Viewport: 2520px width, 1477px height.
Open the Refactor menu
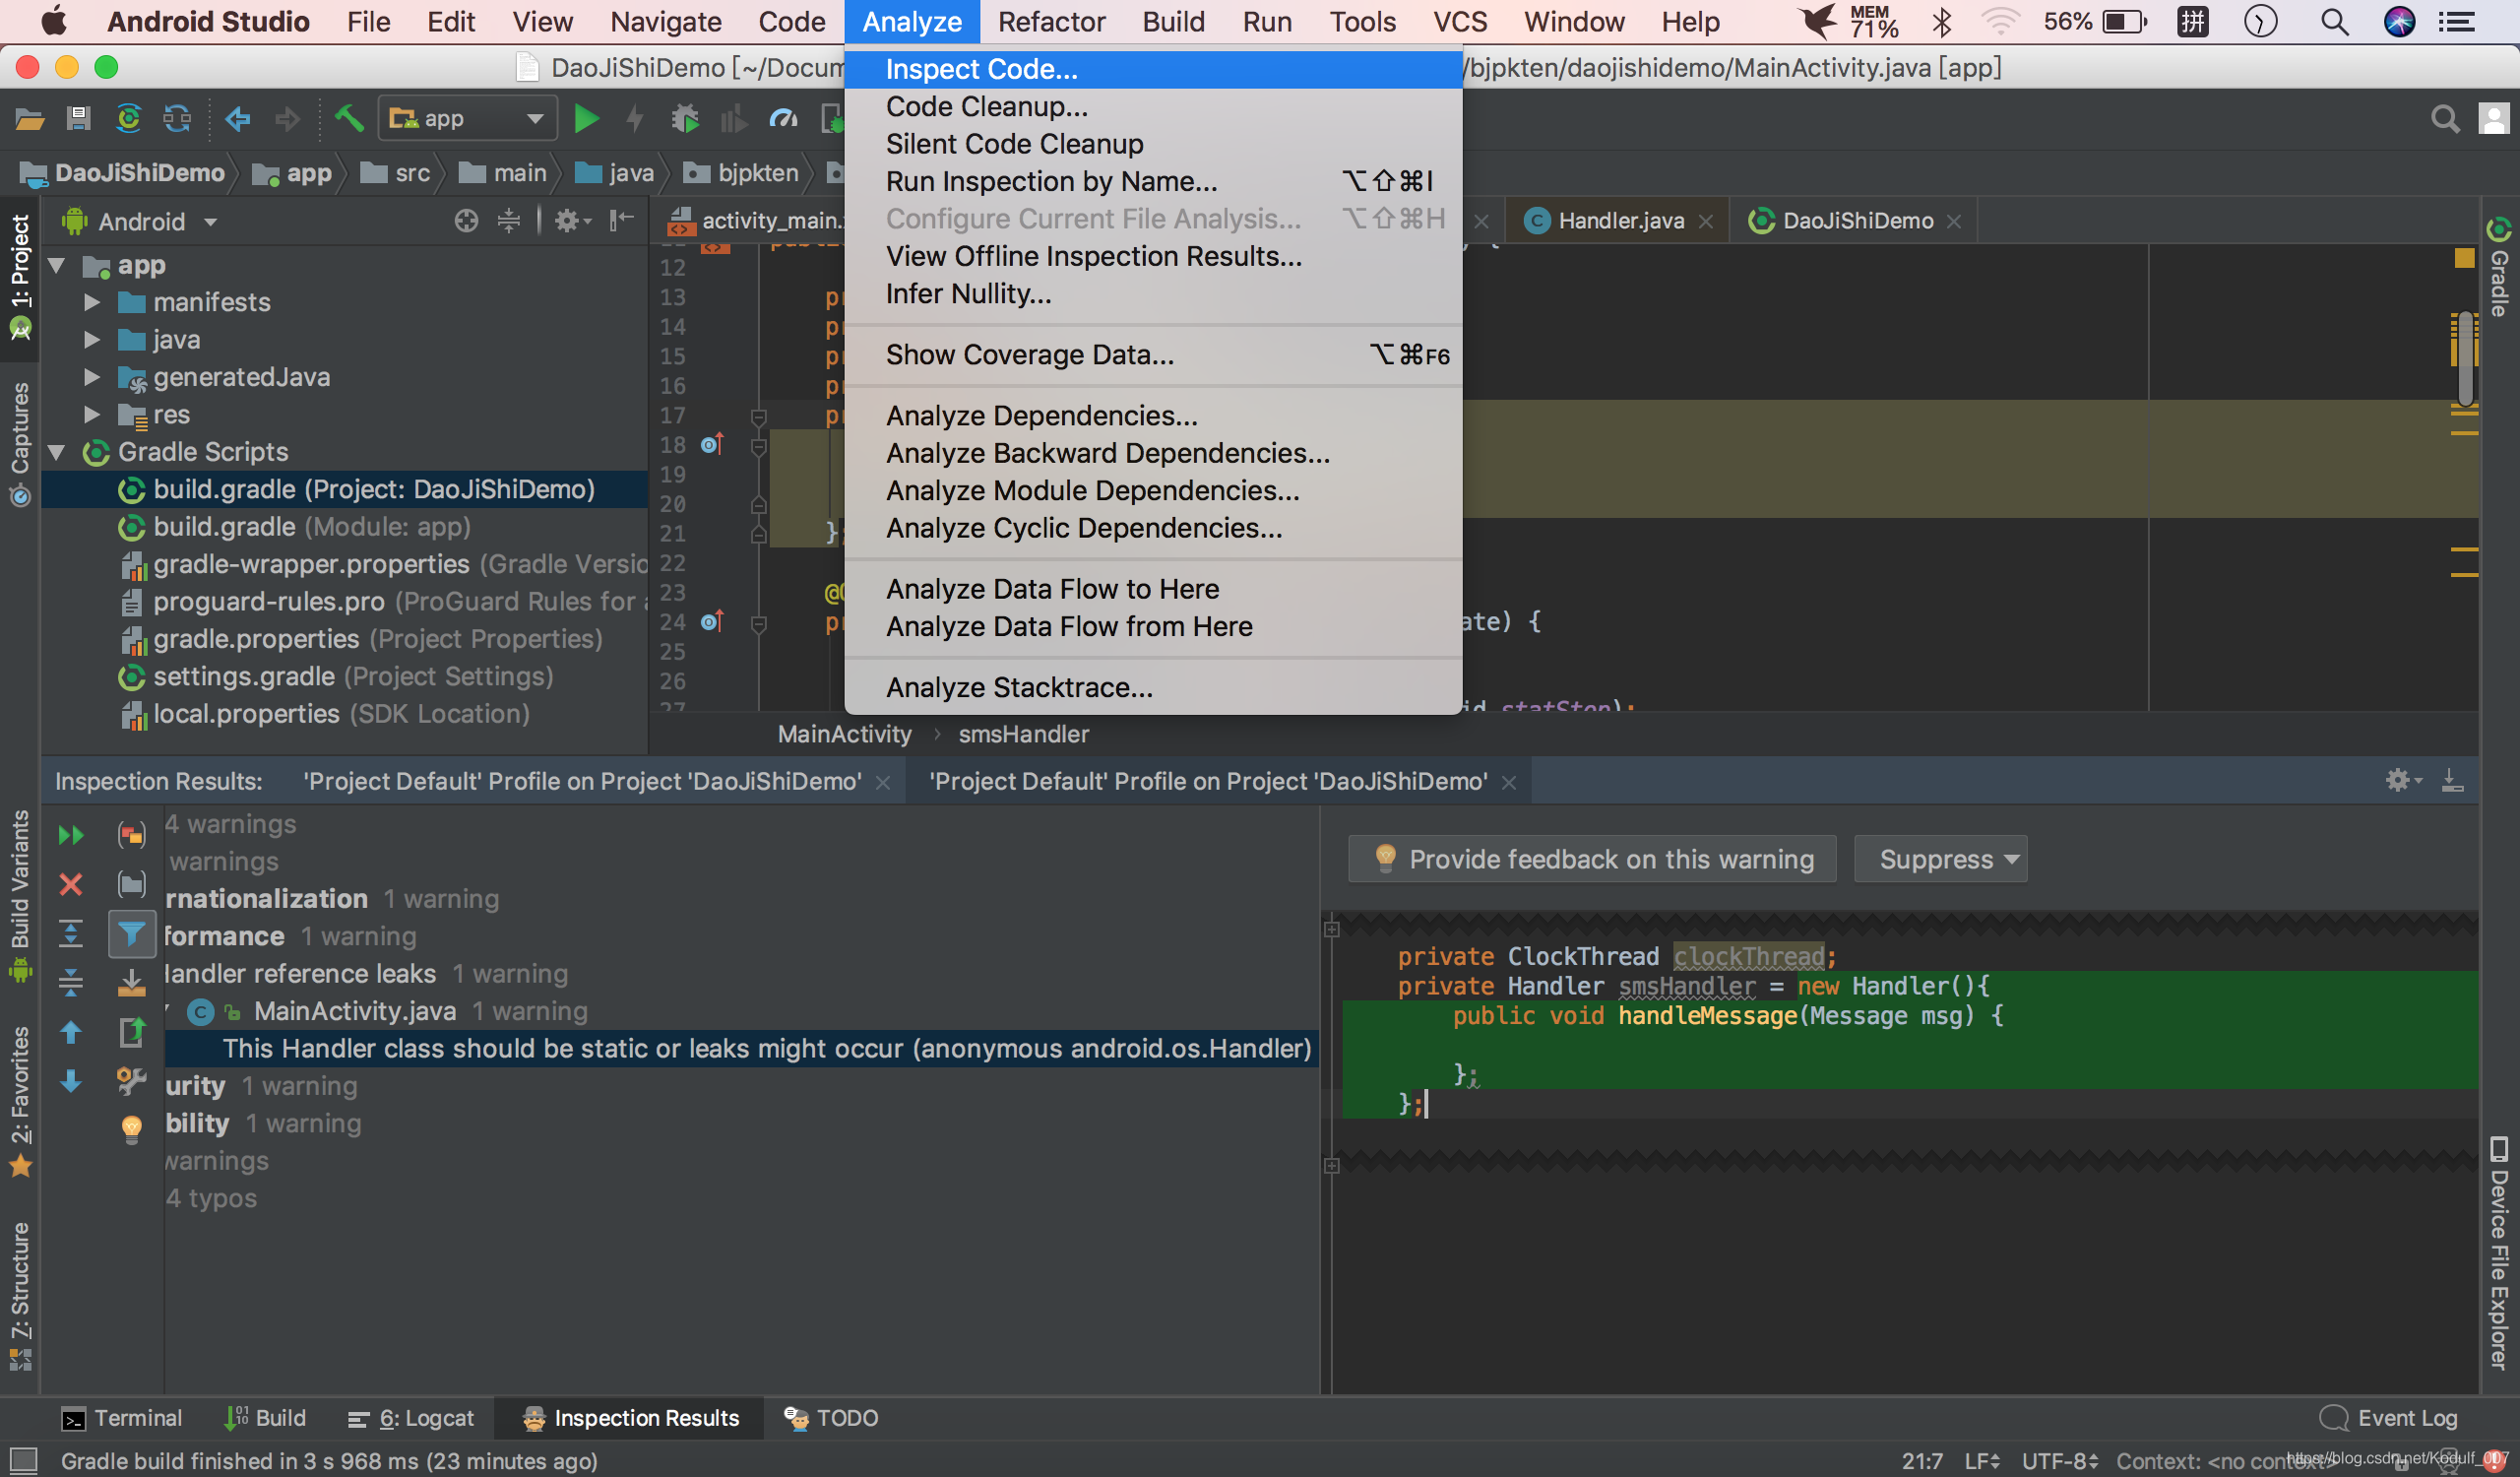click(1051, 22)
